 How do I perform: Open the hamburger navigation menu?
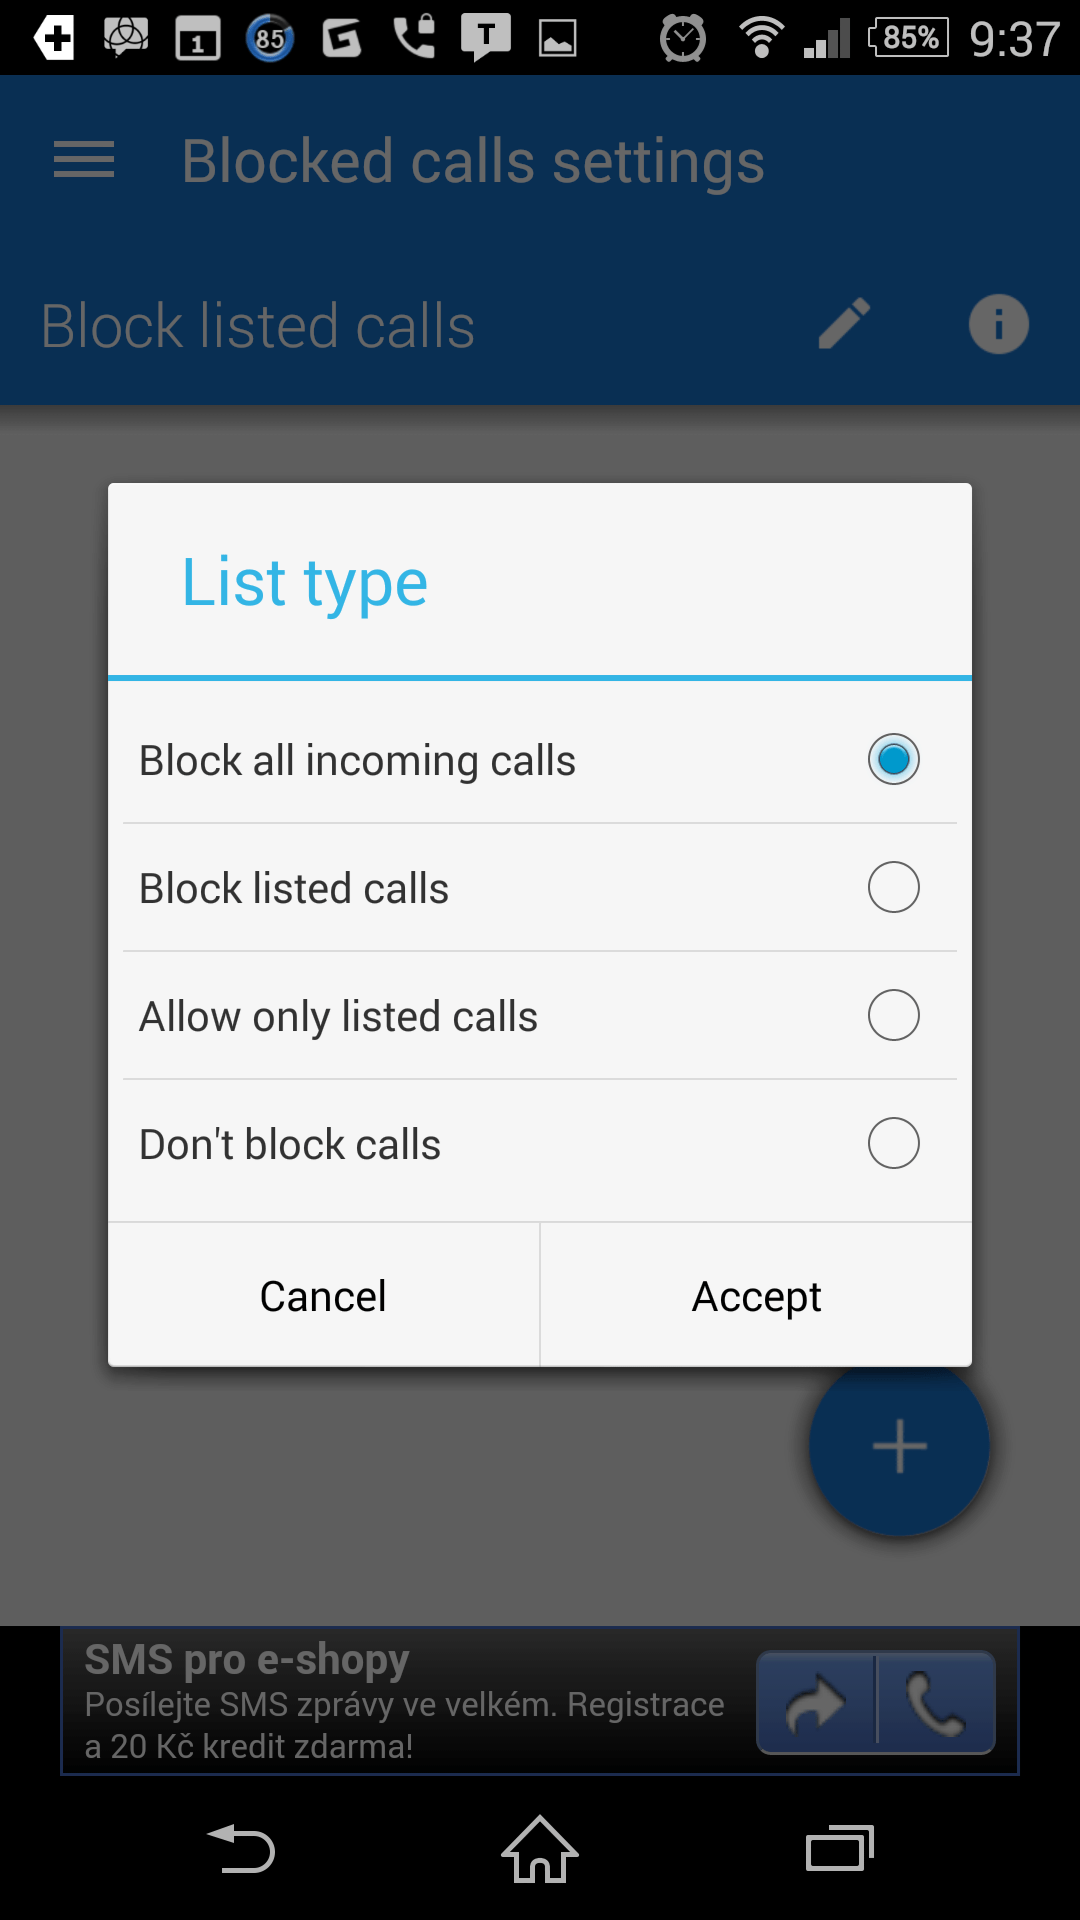(x=84, y=160)
